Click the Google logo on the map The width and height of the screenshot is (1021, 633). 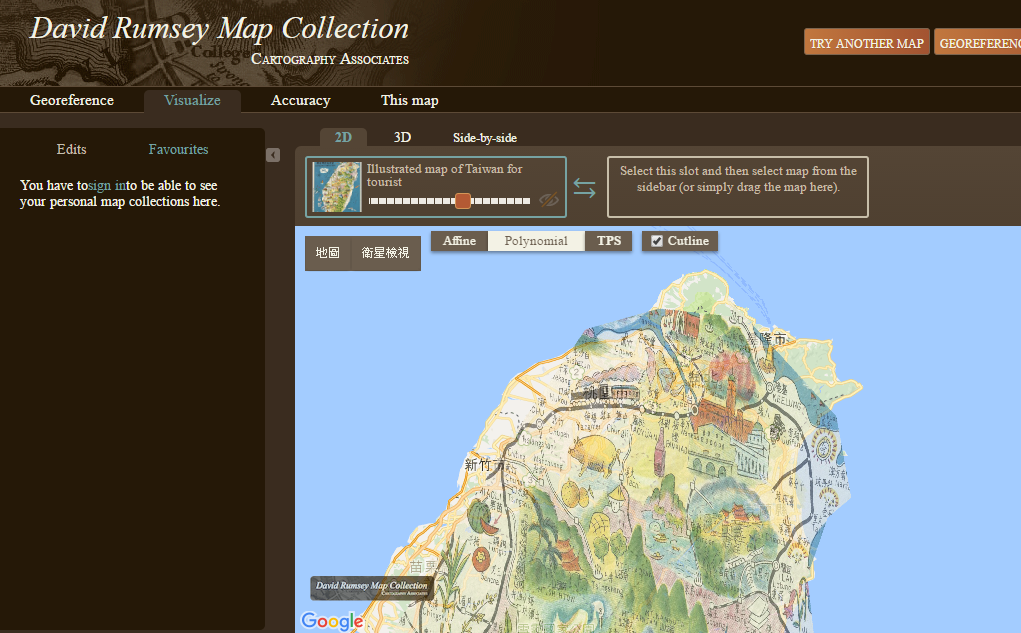[332, 621]
